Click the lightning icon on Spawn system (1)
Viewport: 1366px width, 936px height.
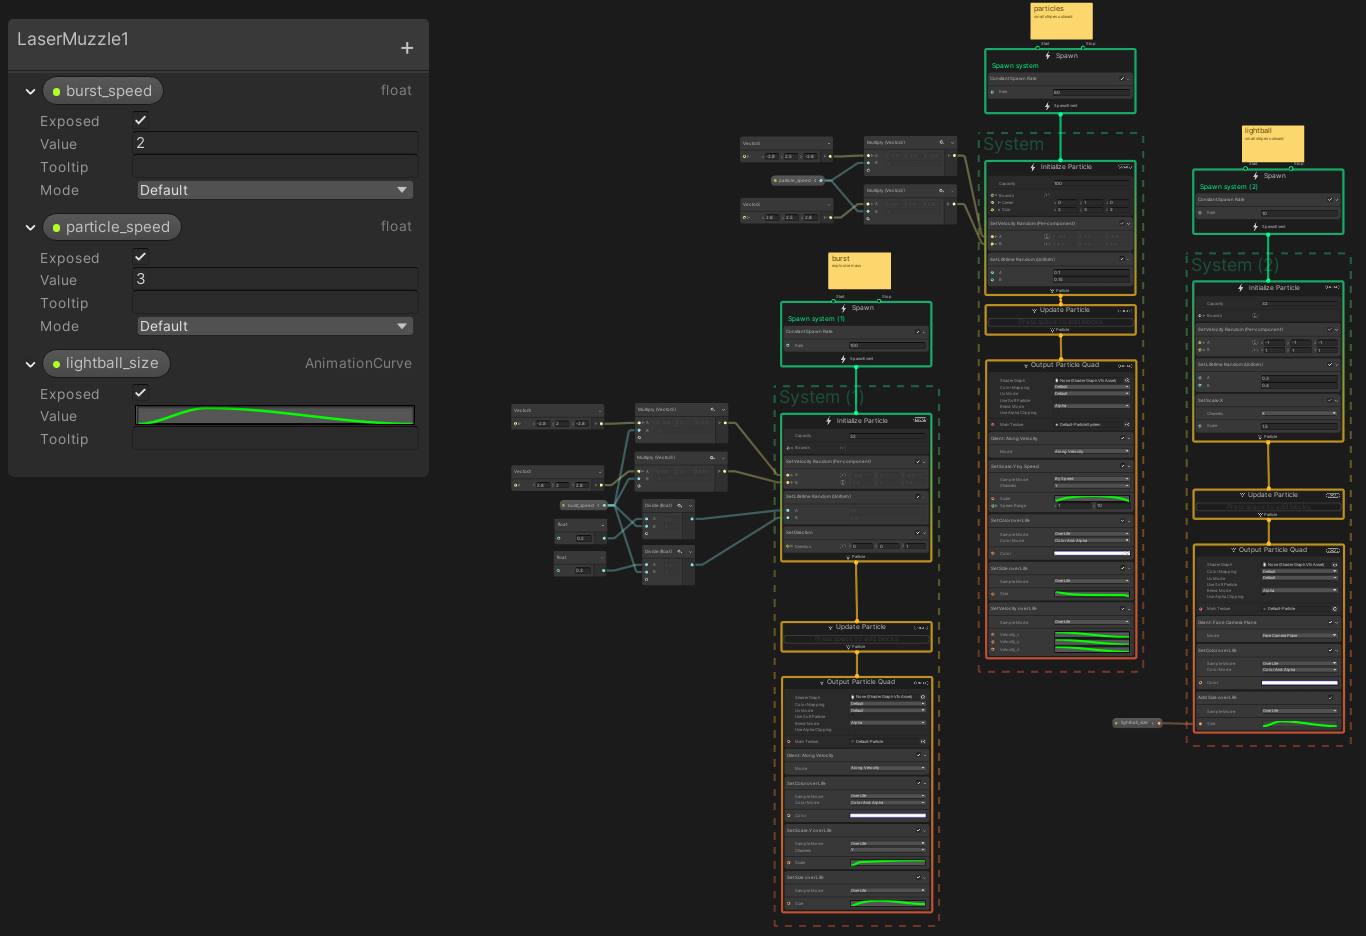[843, 308]
